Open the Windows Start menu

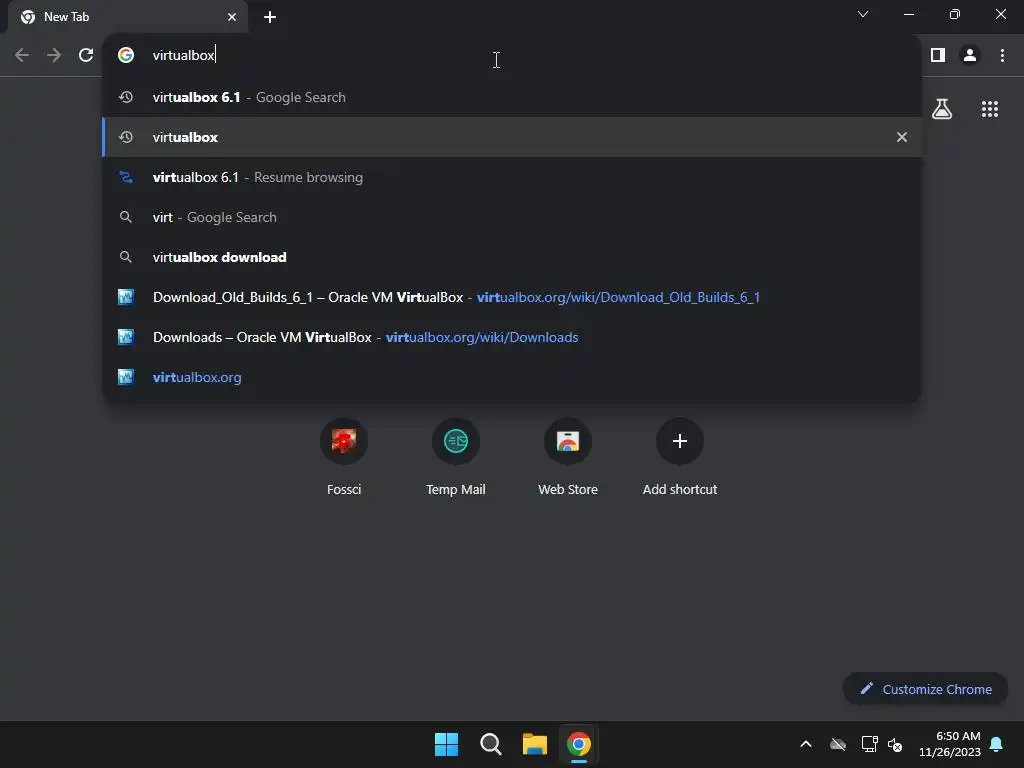pos(447,744)
